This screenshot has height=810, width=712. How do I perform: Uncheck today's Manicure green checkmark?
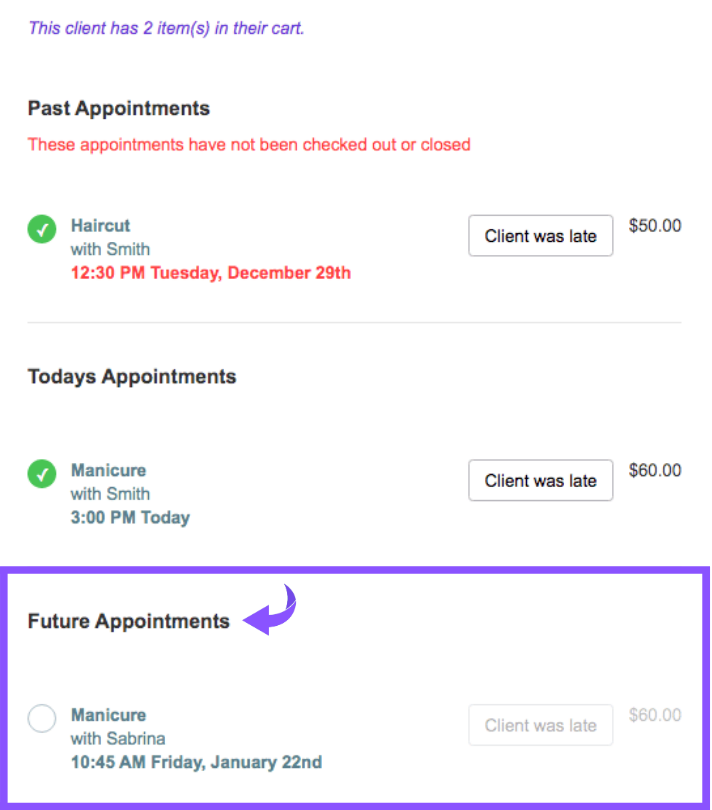41,474
